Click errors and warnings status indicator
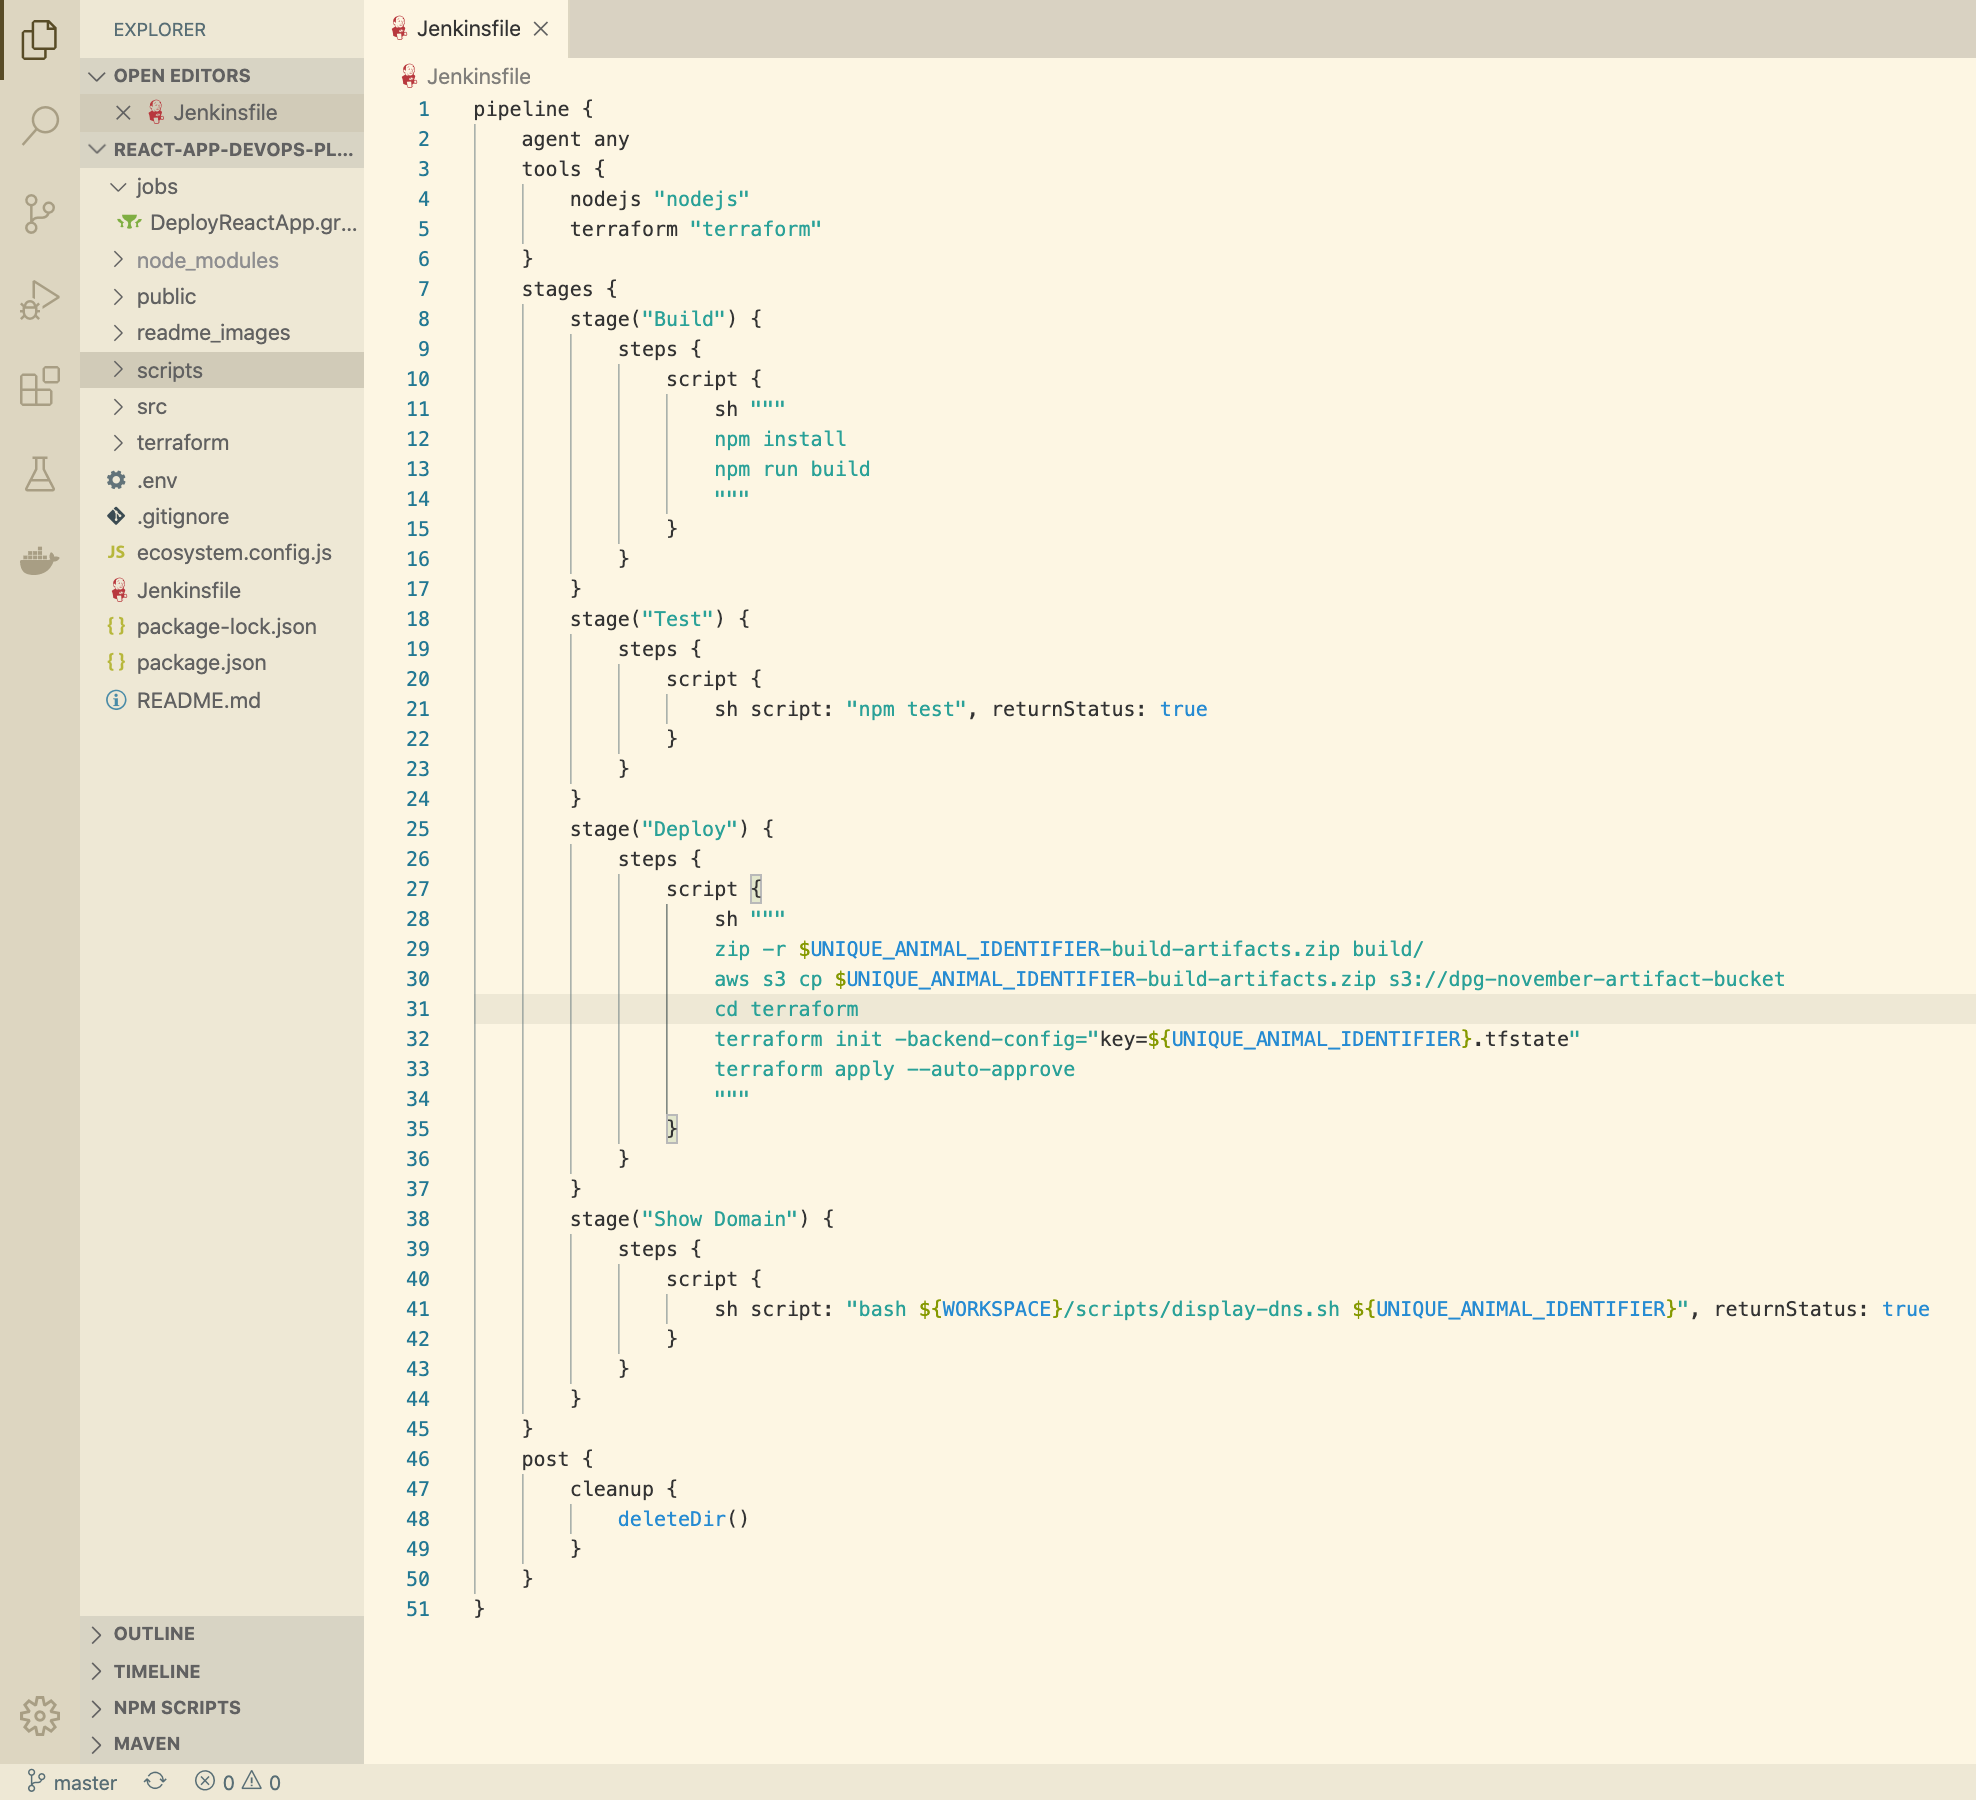 pyautogui.click(x=238, y=1781)
